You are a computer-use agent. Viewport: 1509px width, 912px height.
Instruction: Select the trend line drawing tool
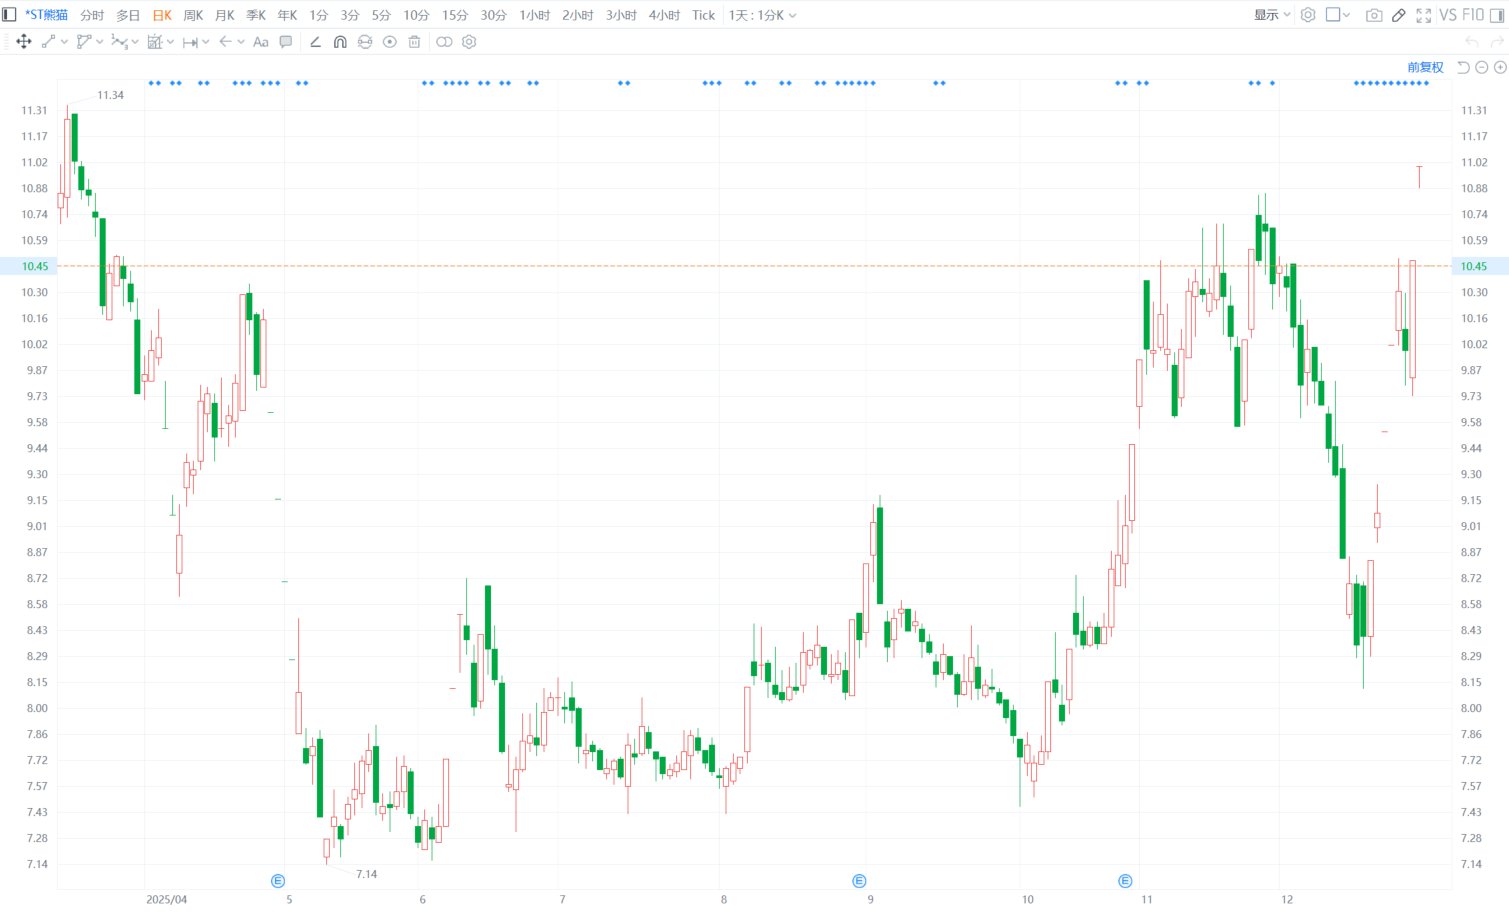[48, 42]
